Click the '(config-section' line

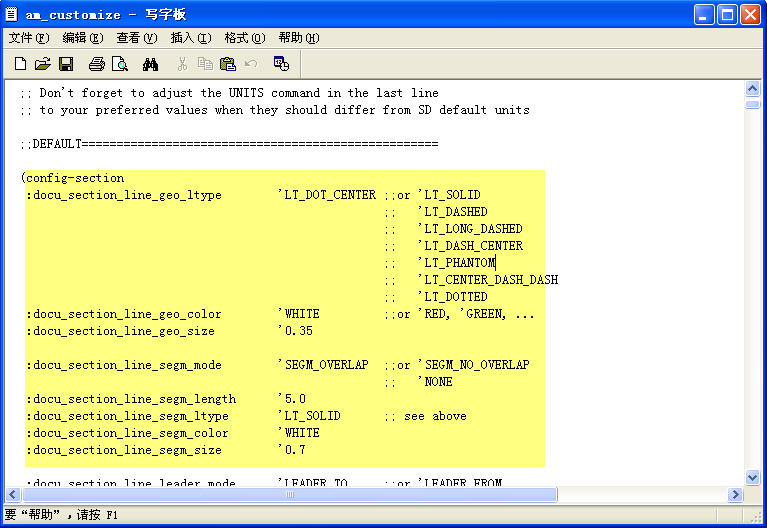72,178
